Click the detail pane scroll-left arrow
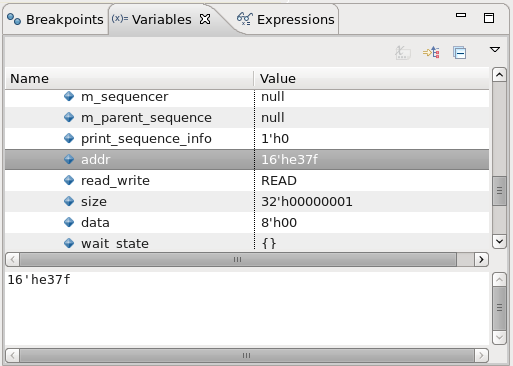Image resolution: width=513 pixels, height=366 pixels. (x=13, y=355)
